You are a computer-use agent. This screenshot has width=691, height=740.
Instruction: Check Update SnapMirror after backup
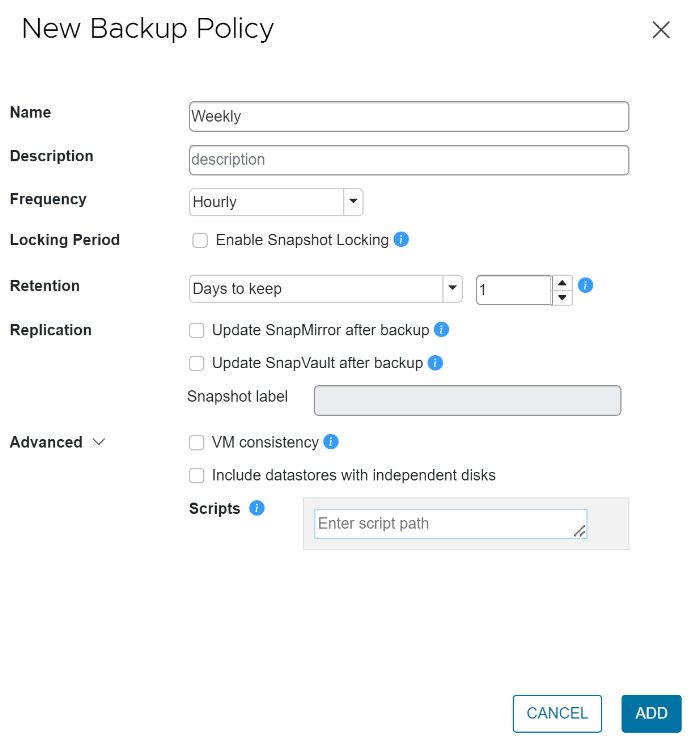[197, 330]
